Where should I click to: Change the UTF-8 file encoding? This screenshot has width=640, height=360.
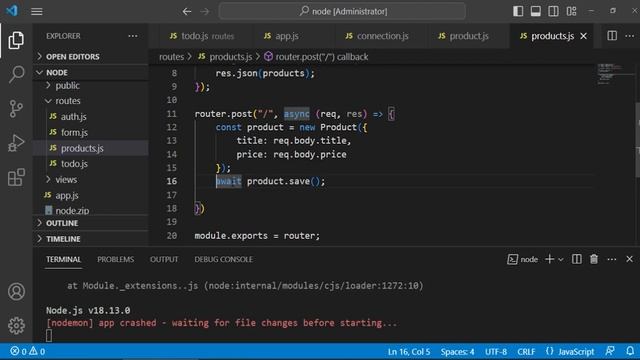pyautogui.click(x=496, y=351)
